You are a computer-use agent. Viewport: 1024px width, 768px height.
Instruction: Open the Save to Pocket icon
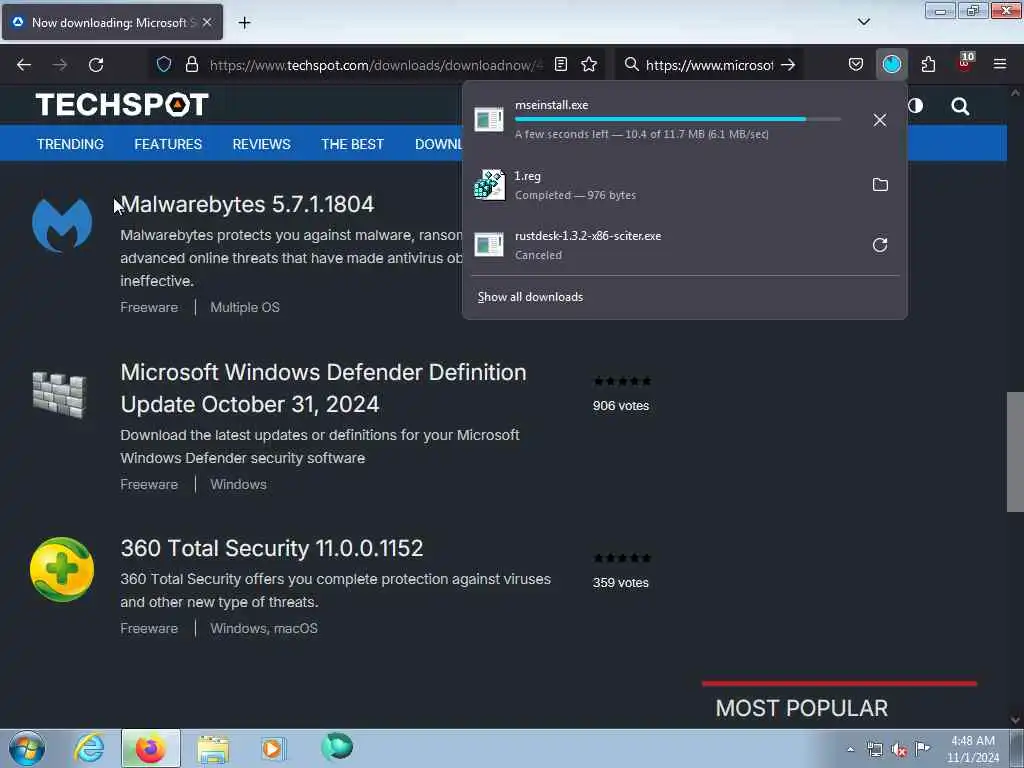[856, 65]
